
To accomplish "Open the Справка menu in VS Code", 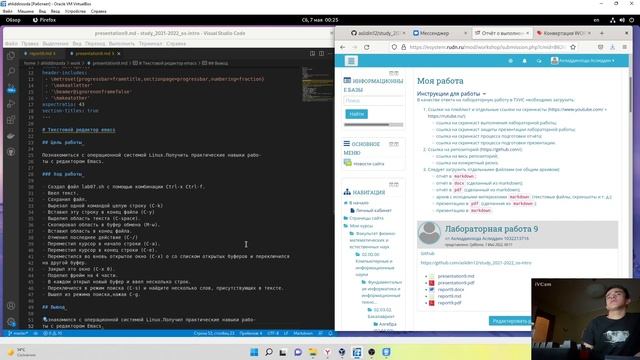I will coord(176,44).
